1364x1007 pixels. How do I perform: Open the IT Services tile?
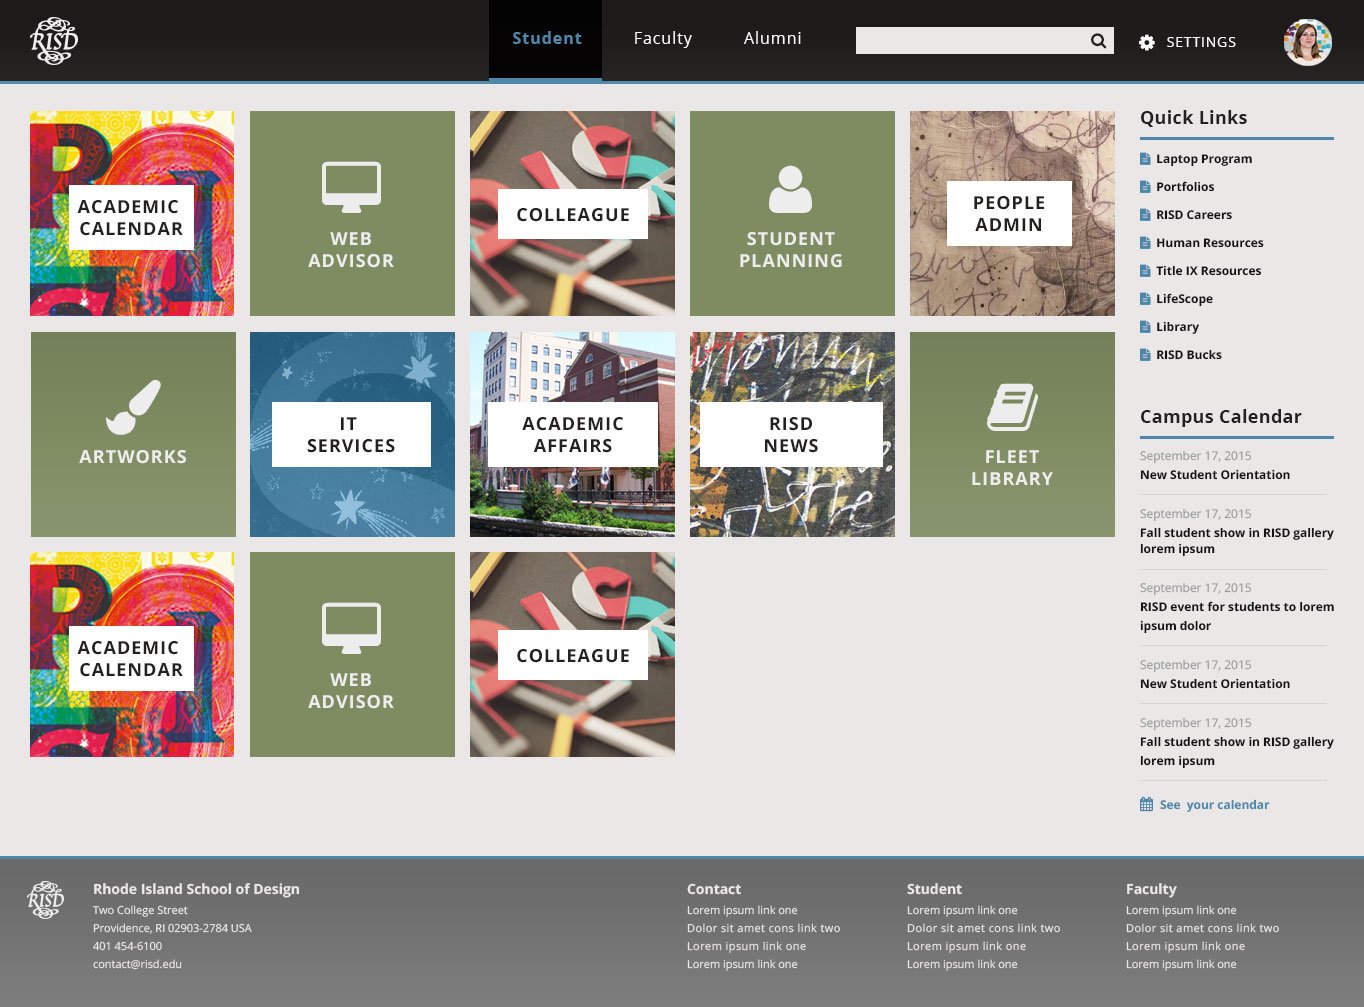pyautogui.click(x=352, y=434)
